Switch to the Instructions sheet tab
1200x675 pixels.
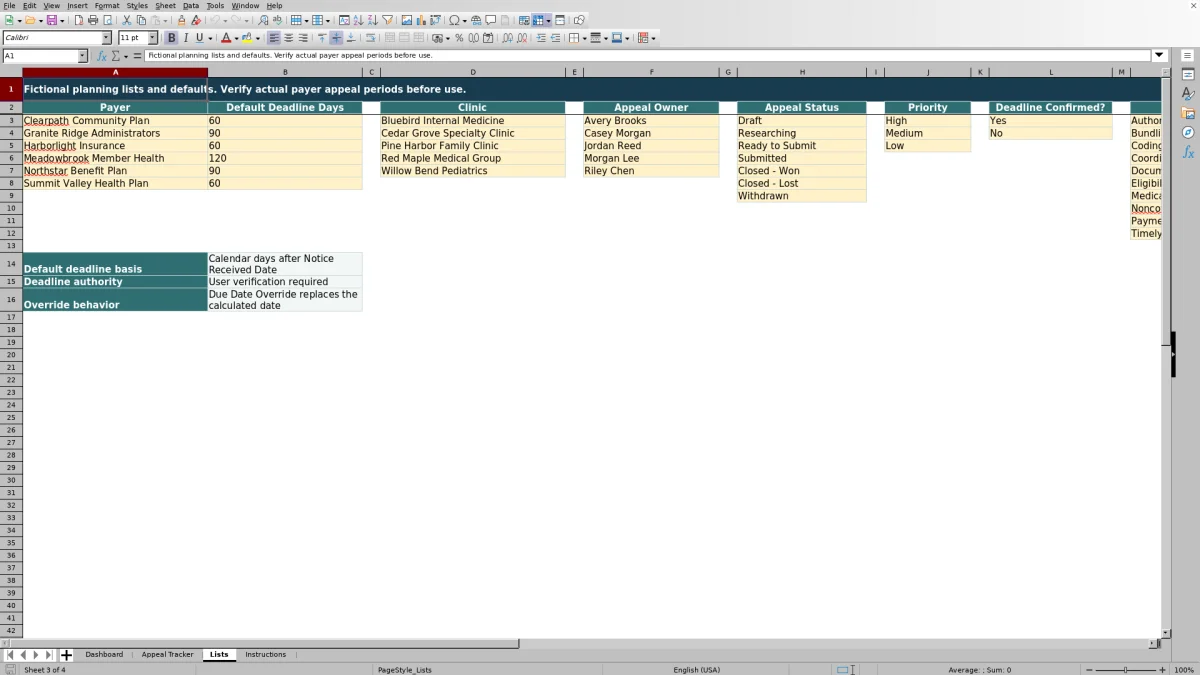tap(265, 655)
